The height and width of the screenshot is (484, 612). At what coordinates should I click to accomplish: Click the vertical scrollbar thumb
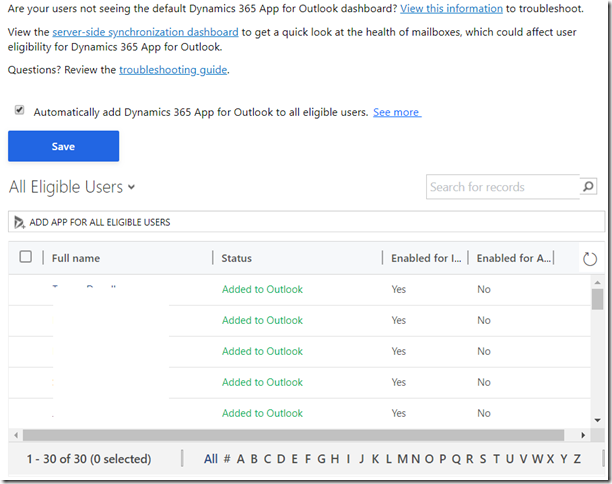coord(597,299)
